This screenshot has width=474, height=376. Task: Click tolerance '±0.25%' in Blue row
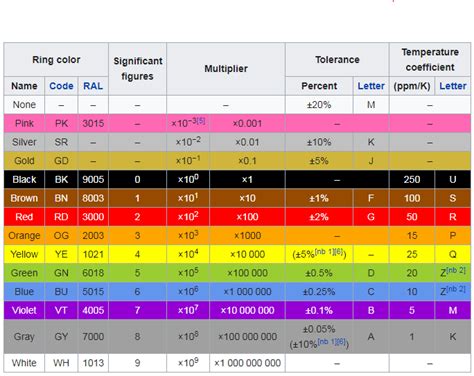click(x=319, y=291)
